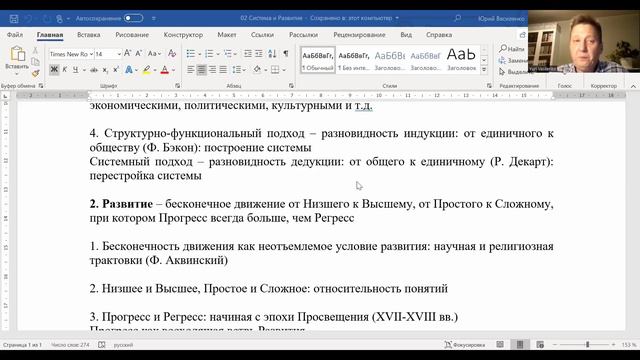Adjust the zoom slider handle
The width and height of the screenshot is (640, 360).
coord(588,345)
